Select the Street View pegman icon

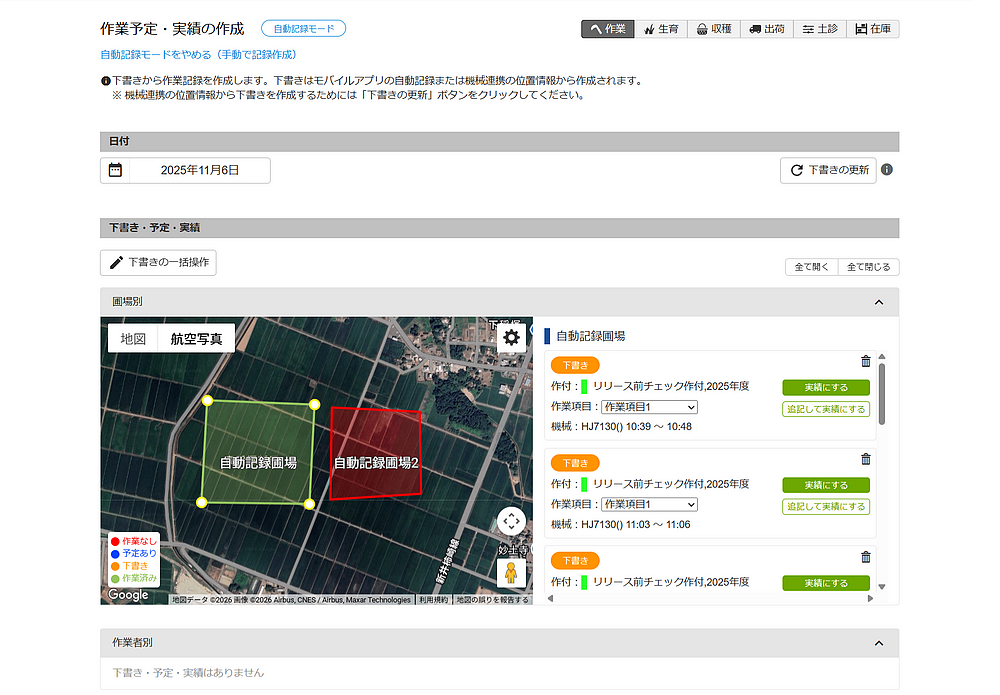coord(511,573)
